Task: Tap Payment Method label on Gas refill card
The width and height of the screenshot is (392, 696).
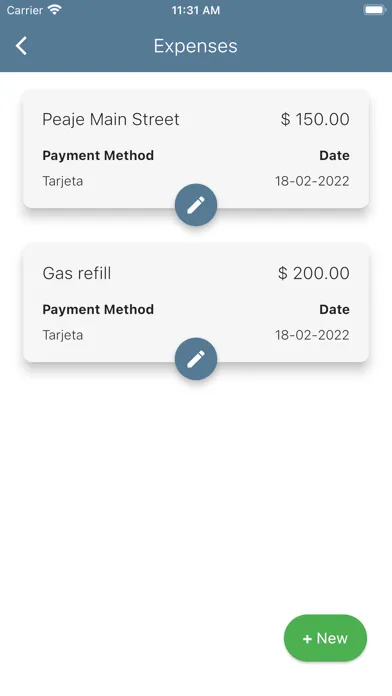Action: [98, 310]
